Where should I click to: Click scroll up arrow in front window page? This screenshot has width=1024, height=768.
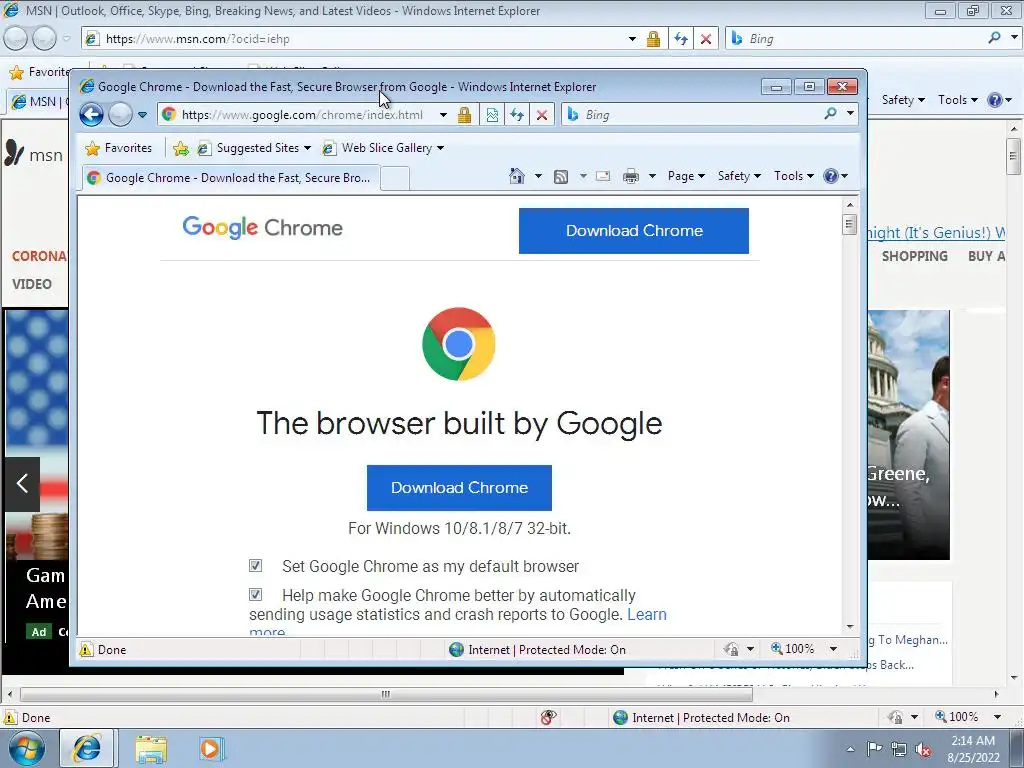tap(850, 205)
